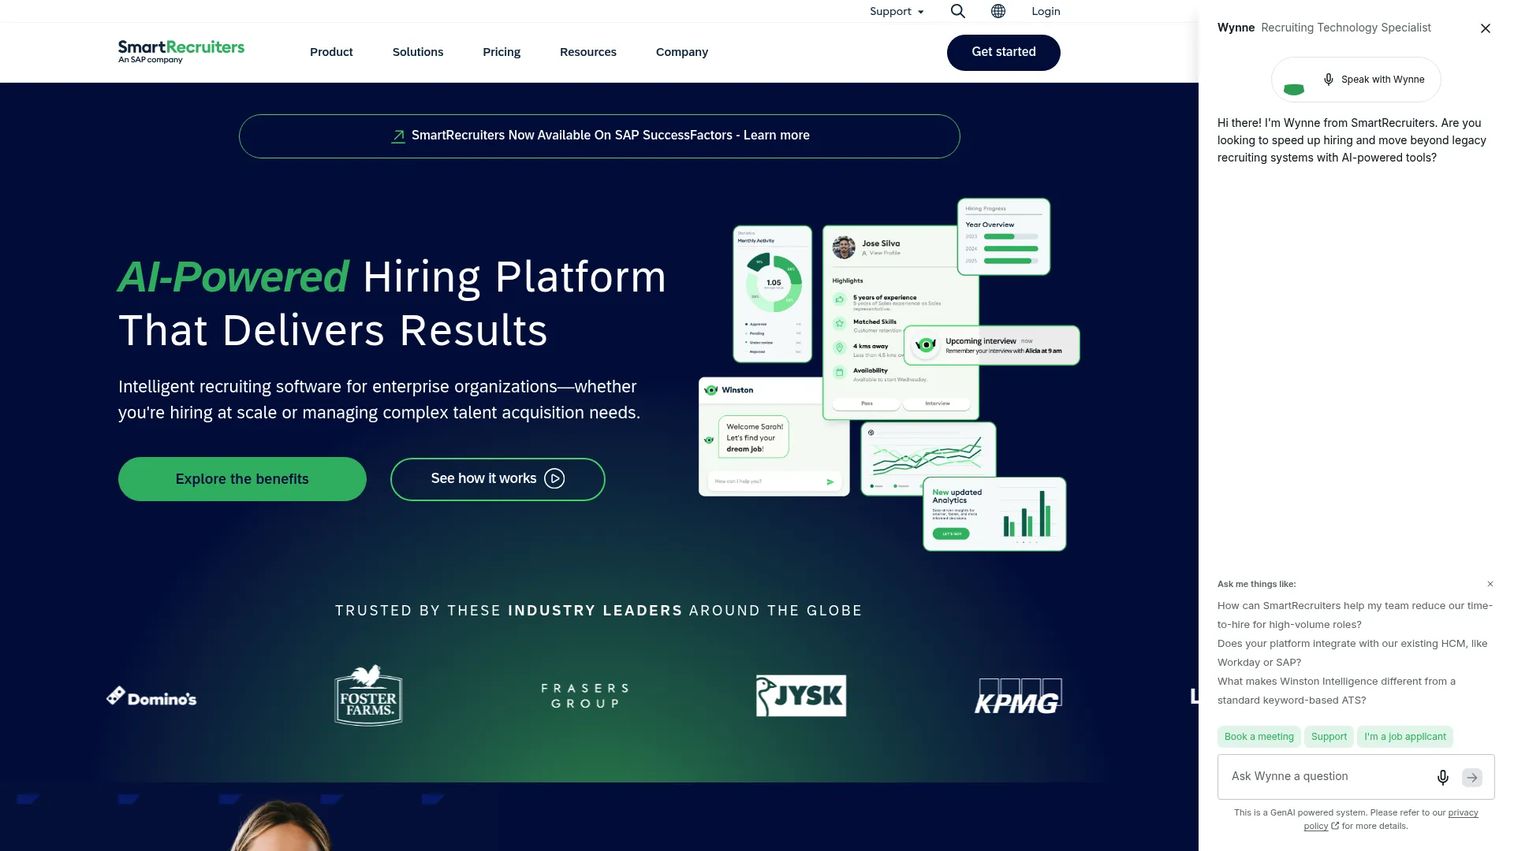The image size is (1514, 851).
Task: Open the globe language selector
Action: point(998,11)
